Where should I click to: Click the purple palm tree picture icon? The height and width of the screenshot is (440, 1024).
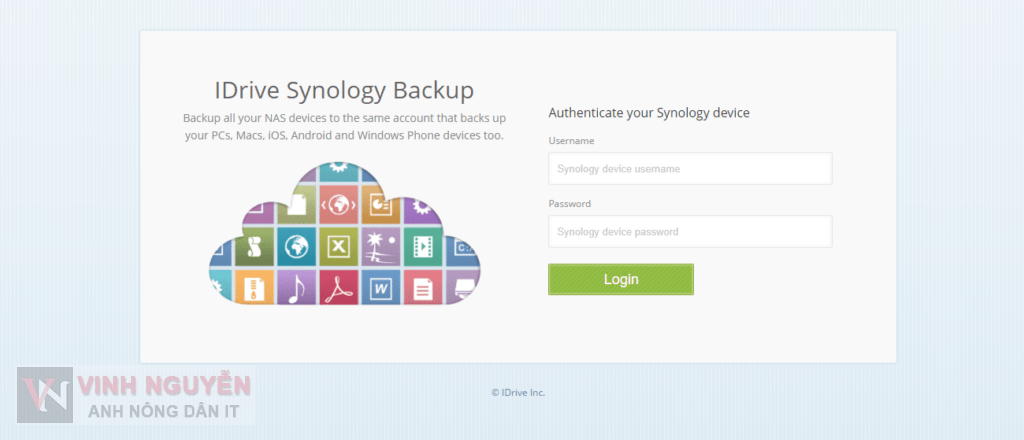[380, 246]
